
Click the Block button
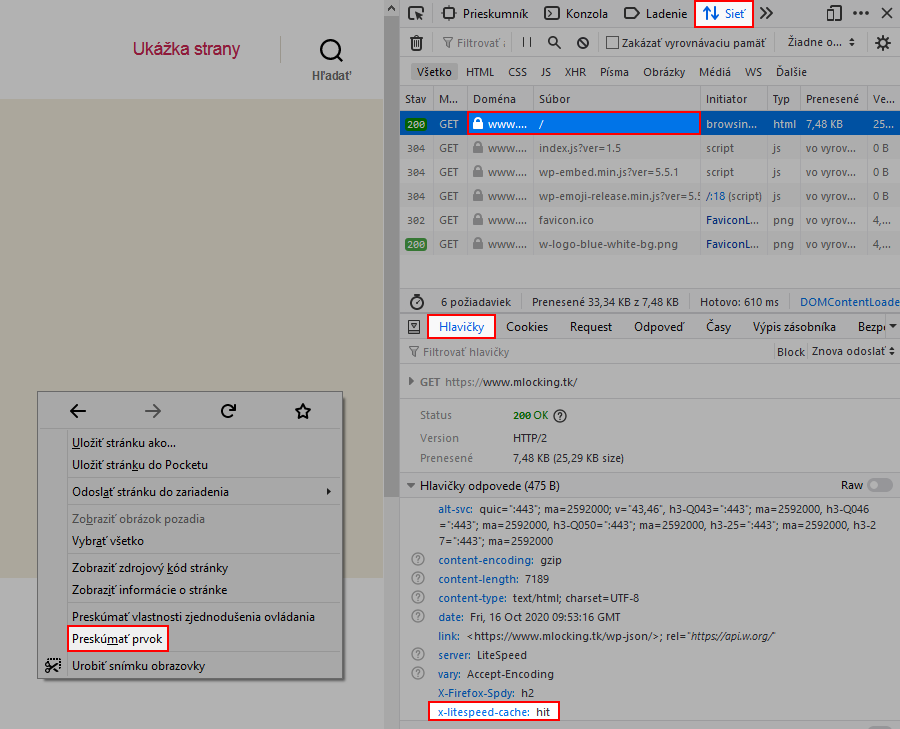point(790,352)
